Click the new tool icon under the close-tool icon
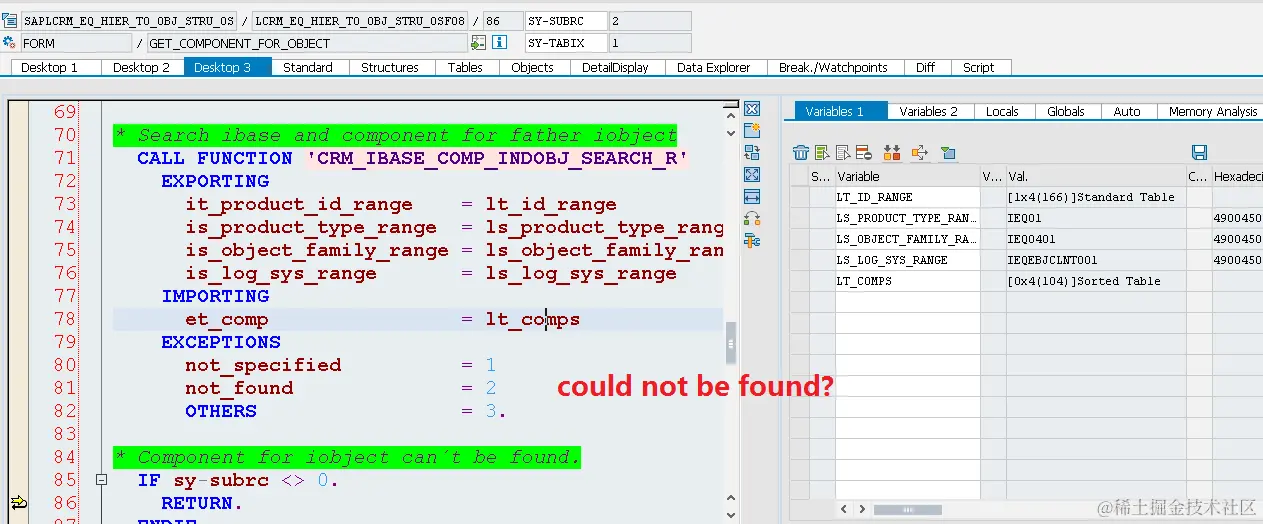 click(x=752, y=130)
